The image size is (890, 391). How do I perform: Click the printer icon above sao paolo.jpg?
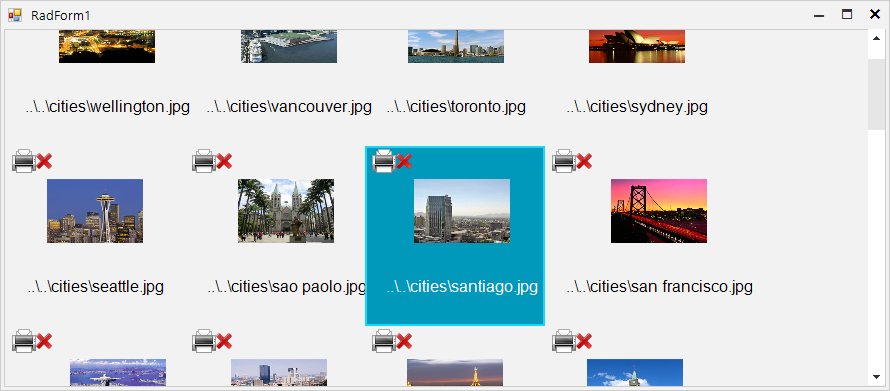[x=204, y=161]
